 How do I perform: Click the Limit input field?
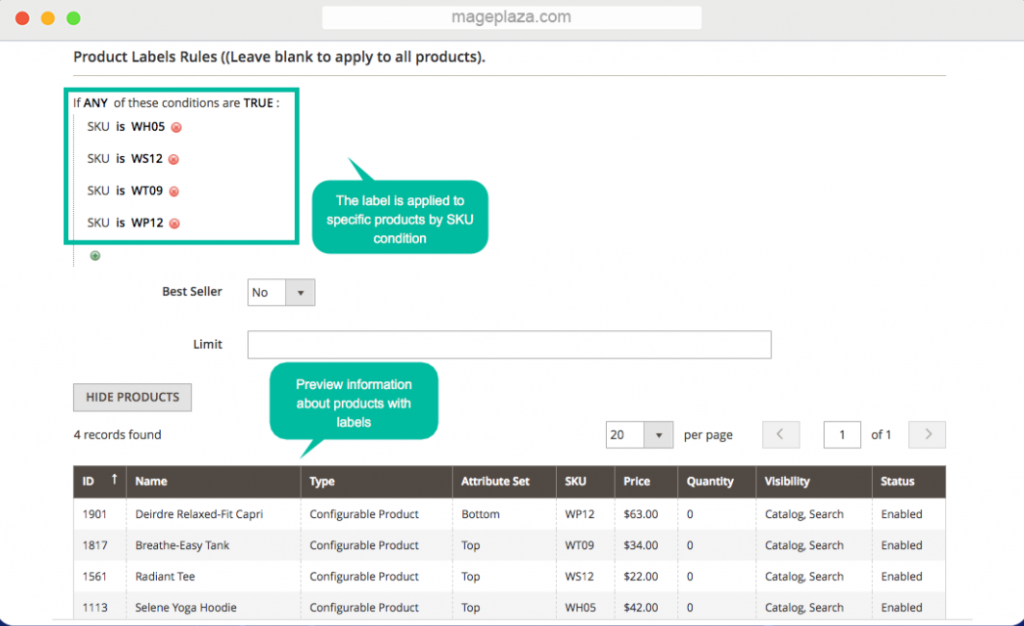point(509,344)
